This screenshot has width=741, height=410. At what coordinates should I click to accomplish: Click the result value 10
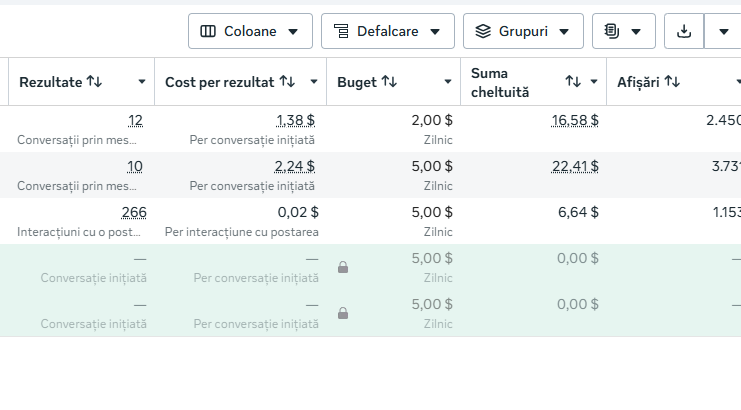(135, 166)
